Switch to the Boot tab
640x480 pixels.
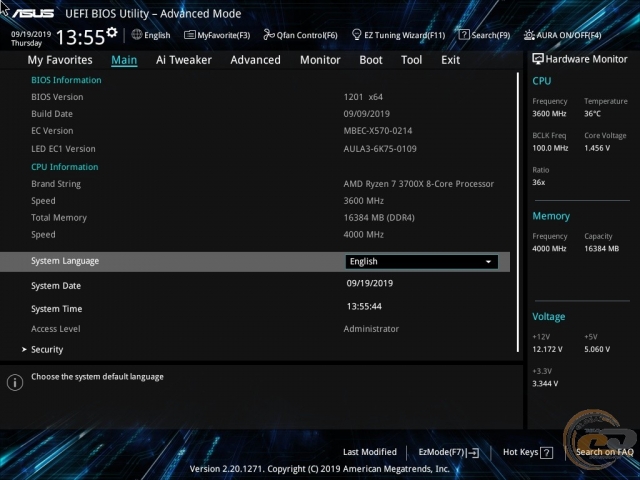(371, 60)
